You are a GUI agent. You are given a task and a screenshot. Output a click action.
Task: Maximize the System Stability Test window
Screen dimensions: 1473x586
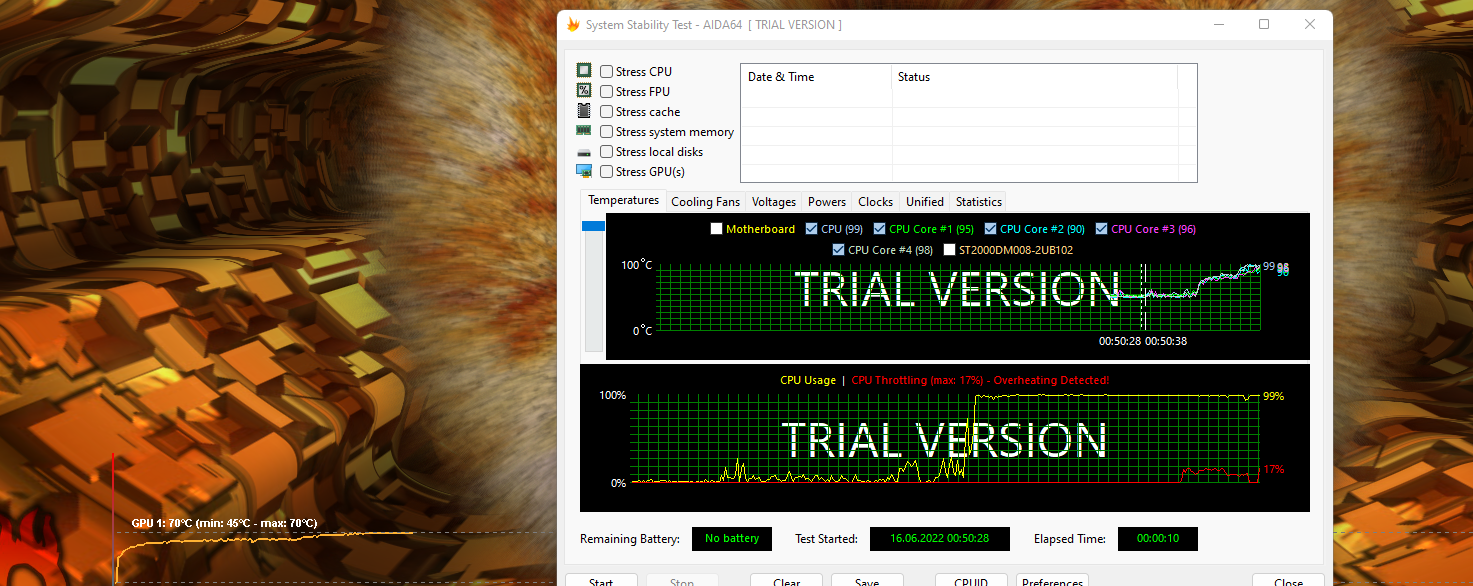1264,24
